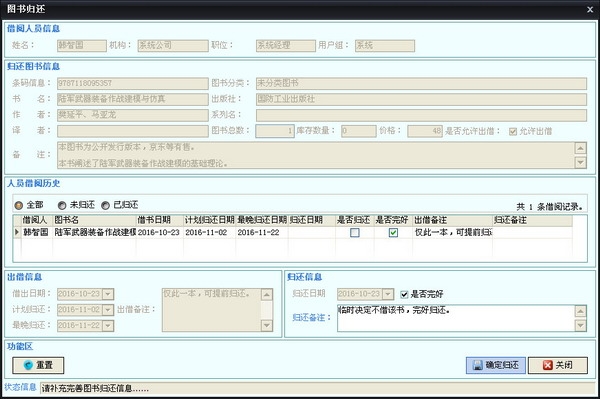Image resolution: width=600 pixels, height=399 pixels.
Task: Click the 2016-11-02 planned return cell
Action: point(209,232)
